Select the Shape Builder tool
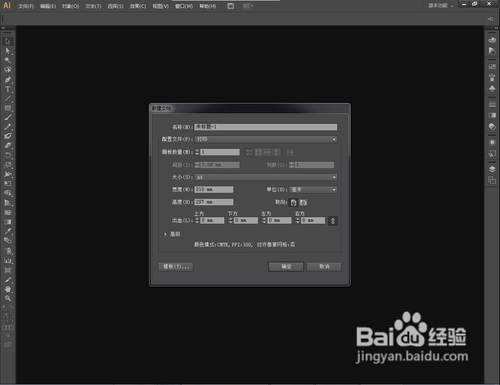The width and height of the screenshot is (500, 385). coord(8,193)
